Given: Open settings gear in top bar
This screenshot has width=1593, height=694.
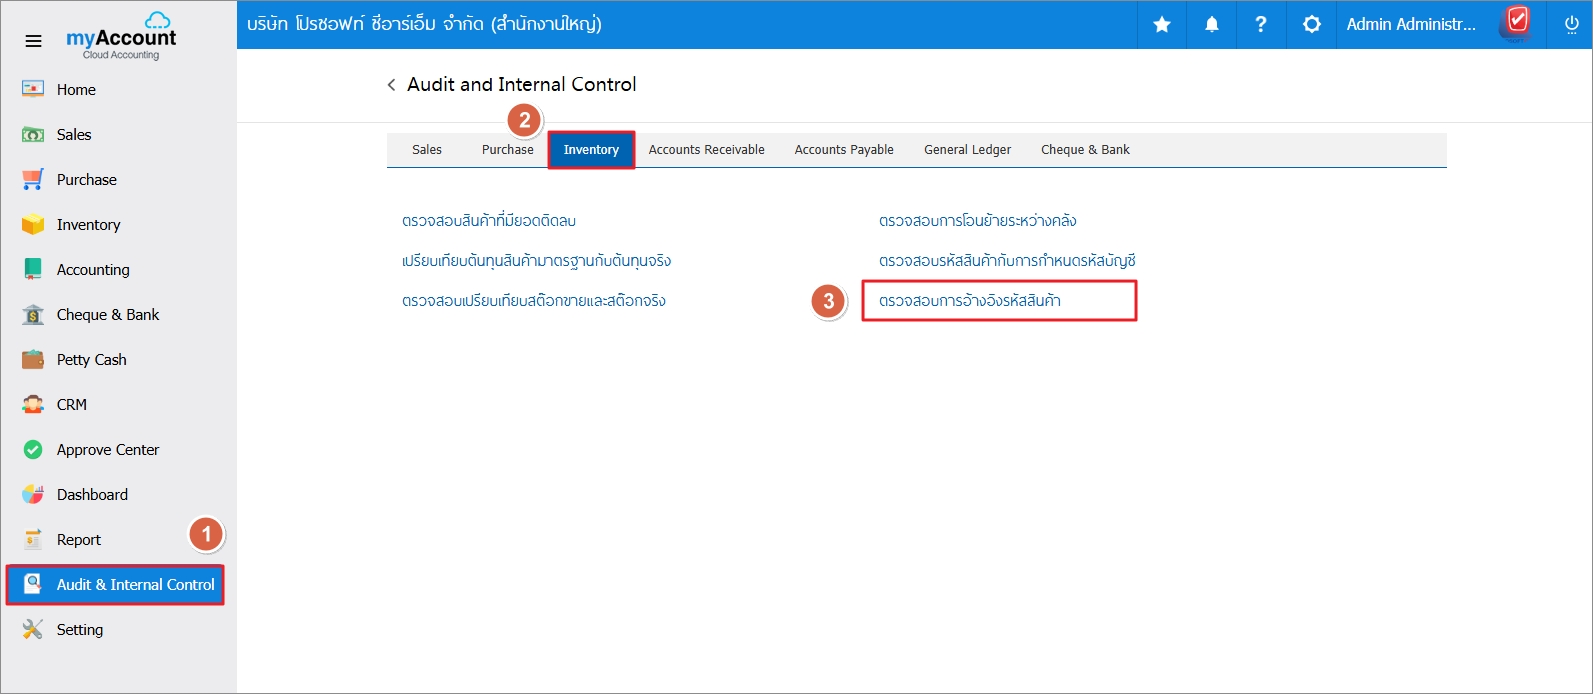Looking at the screenshot, I should [1311, 25].
